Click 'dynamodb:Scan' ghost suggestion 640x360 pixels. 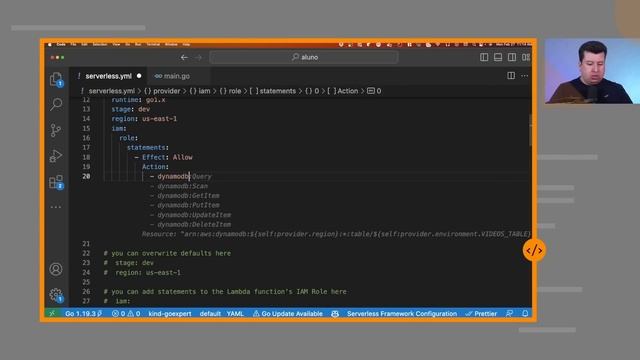pyautogui.click(x=182, y=186)
